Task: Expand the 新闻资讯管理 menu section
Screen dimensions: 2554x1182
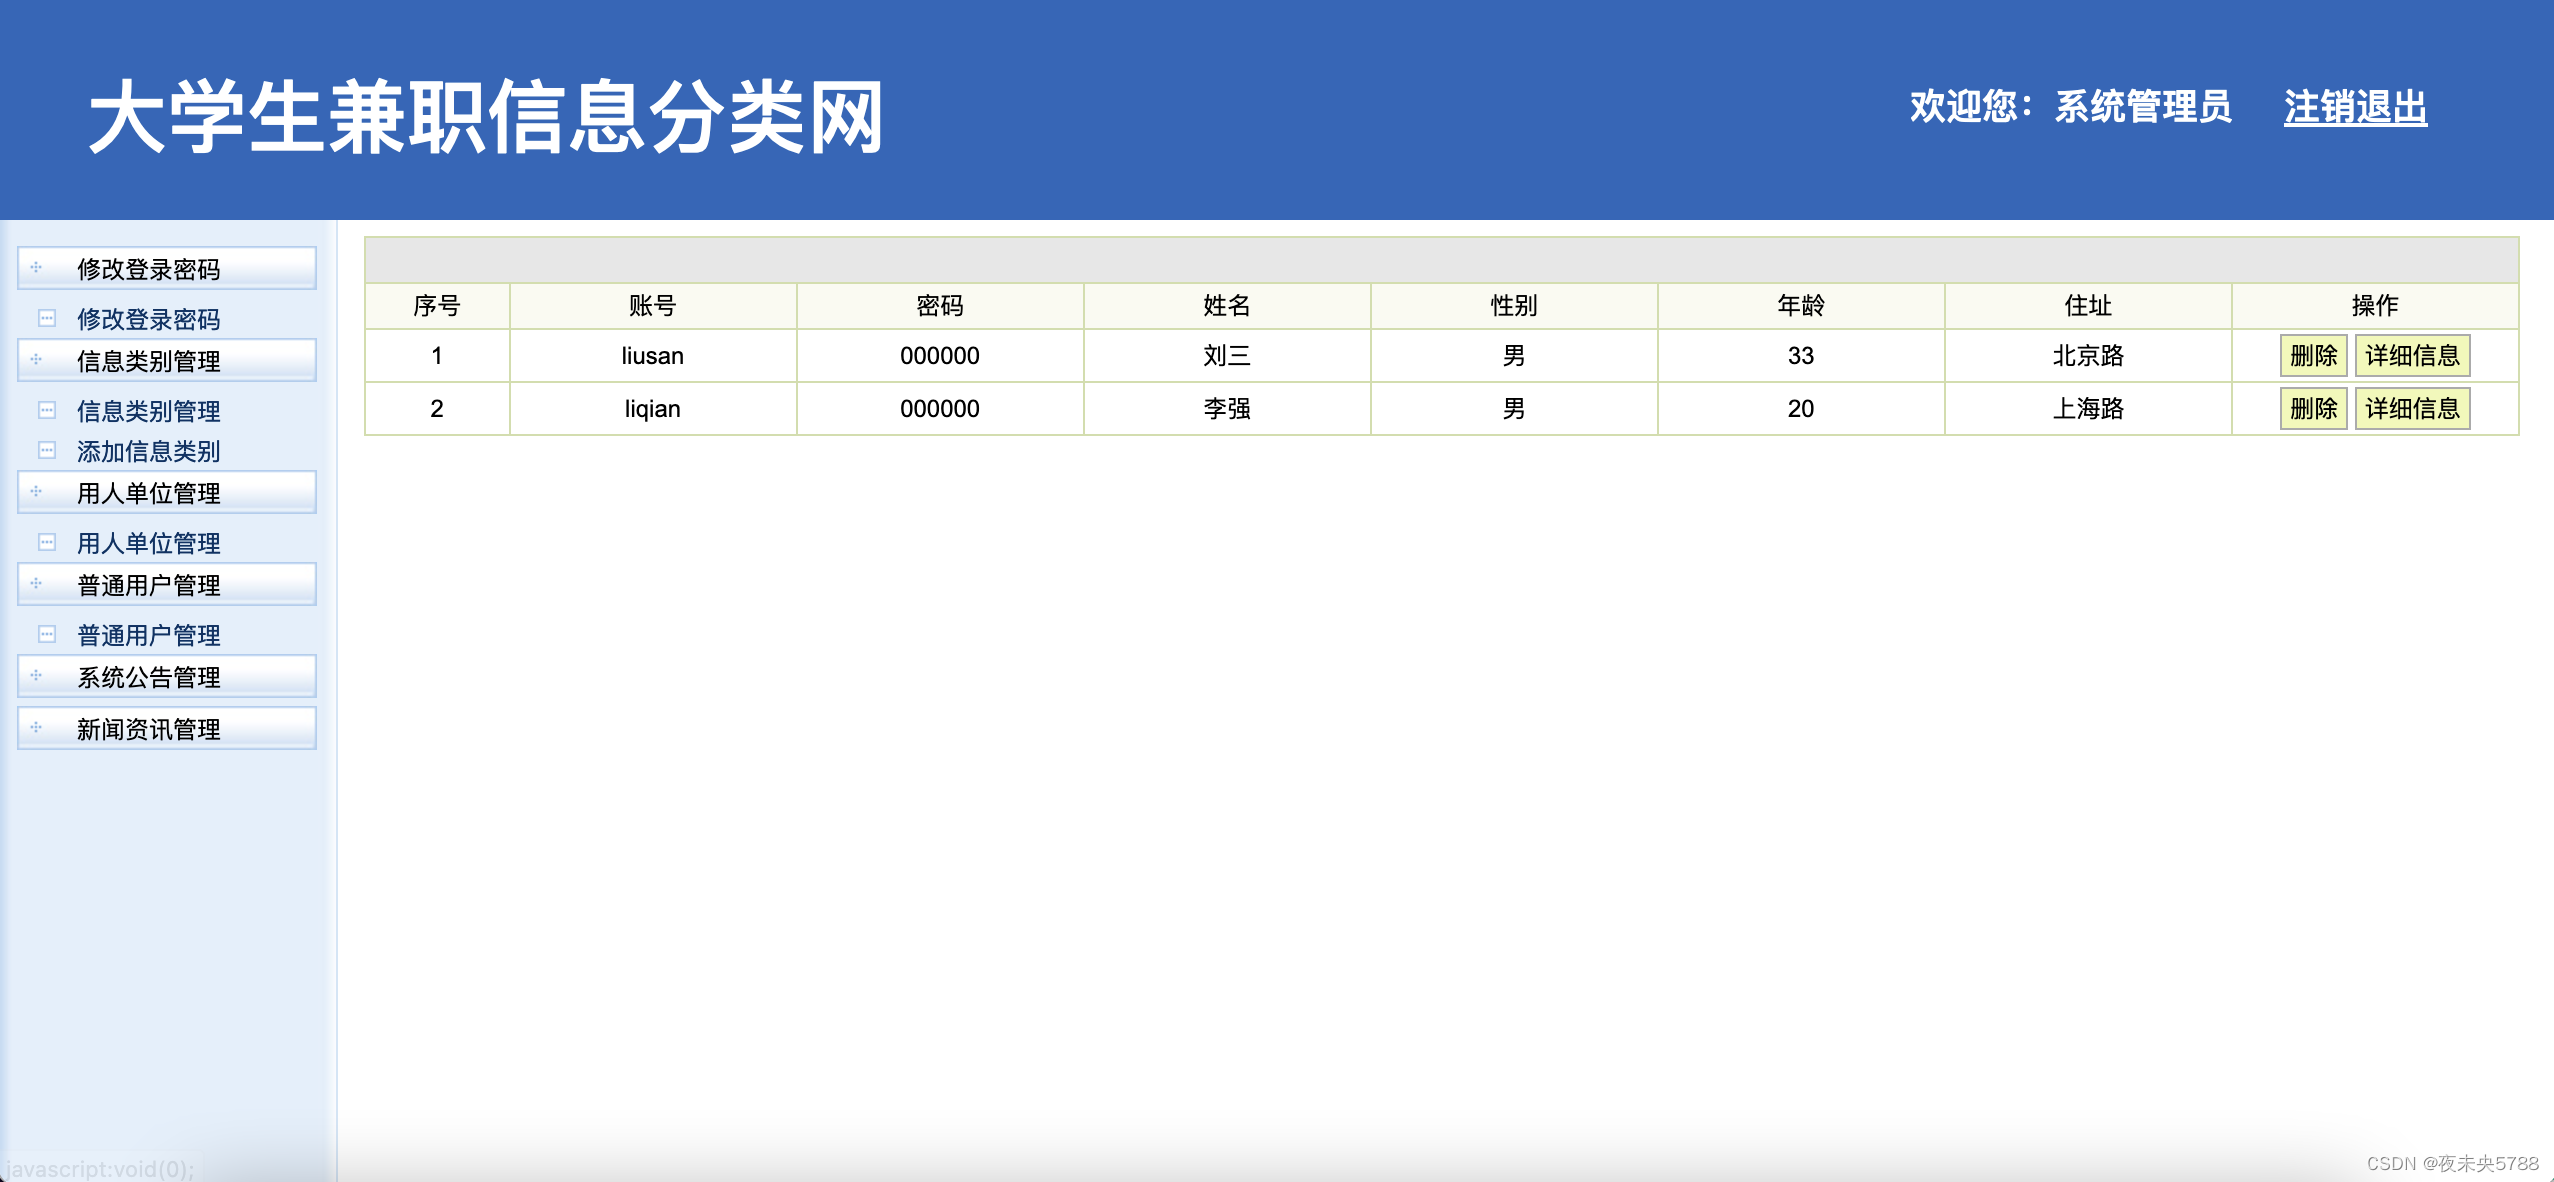Action: [x=149, y=729]
